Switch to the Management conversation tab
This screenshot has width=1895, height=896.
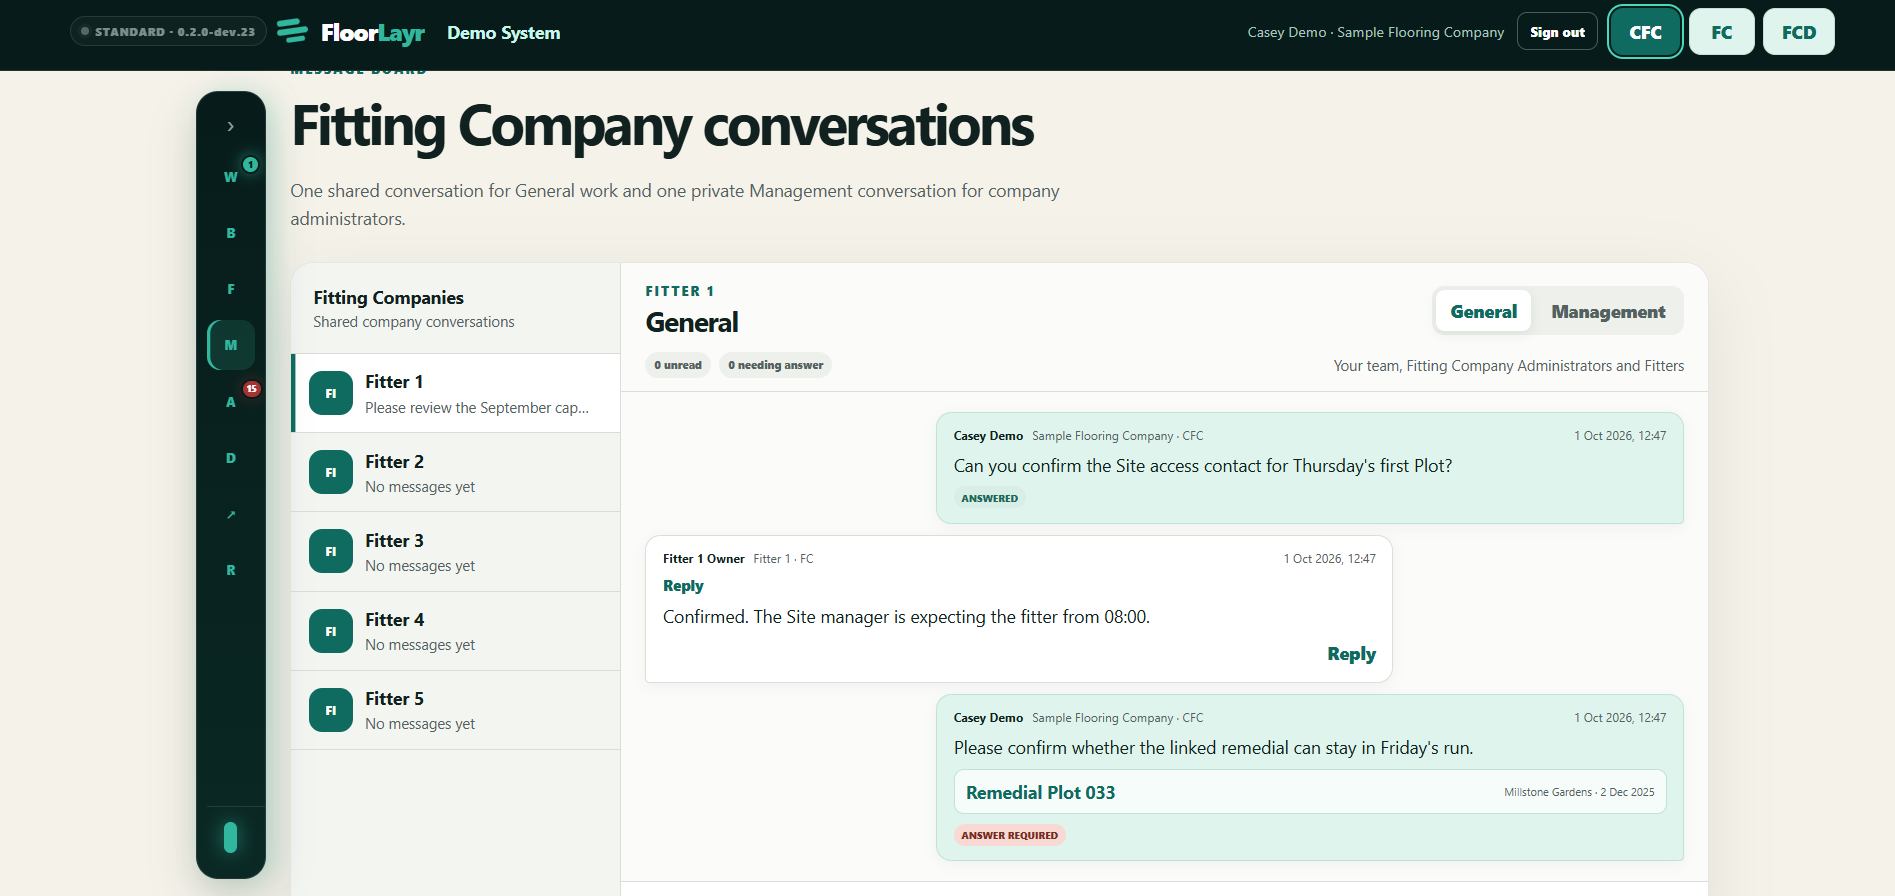[x=1608, y=312]
